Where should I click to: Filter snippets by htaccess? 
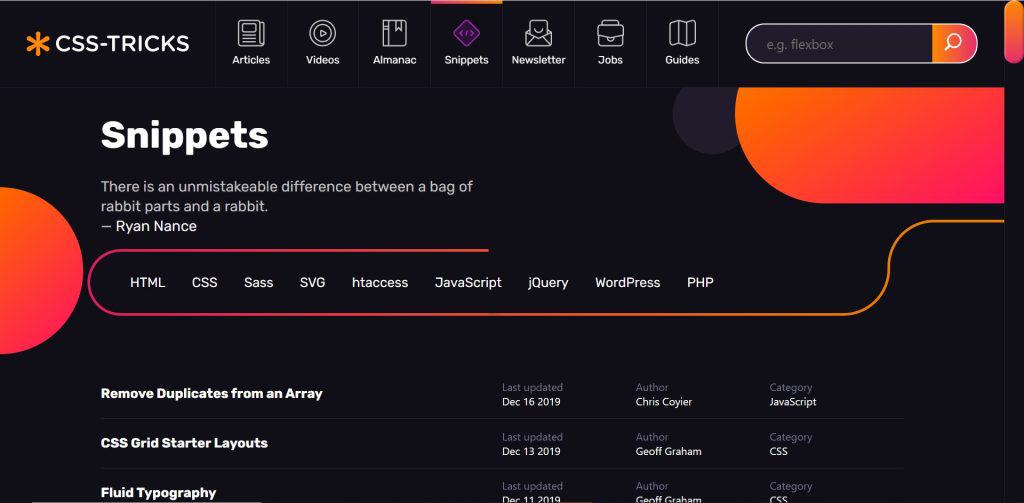(380, 283)
